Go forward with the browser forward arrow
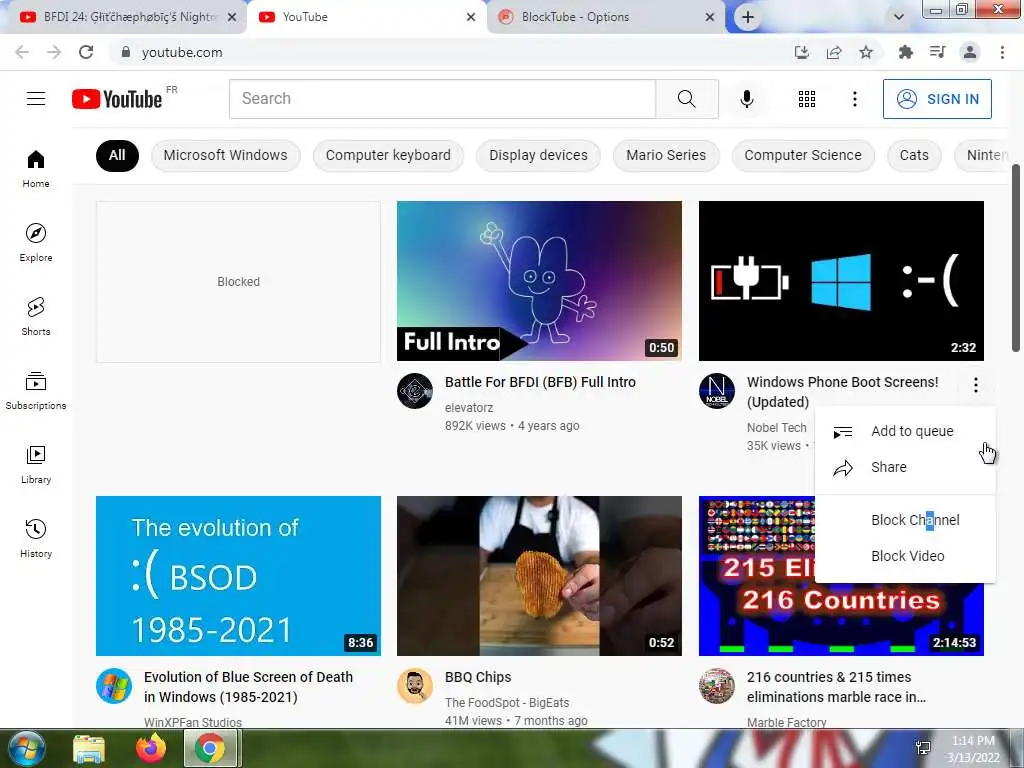Image resolution: width=1024 pixels, height=768 pixels. click(54, 52)
